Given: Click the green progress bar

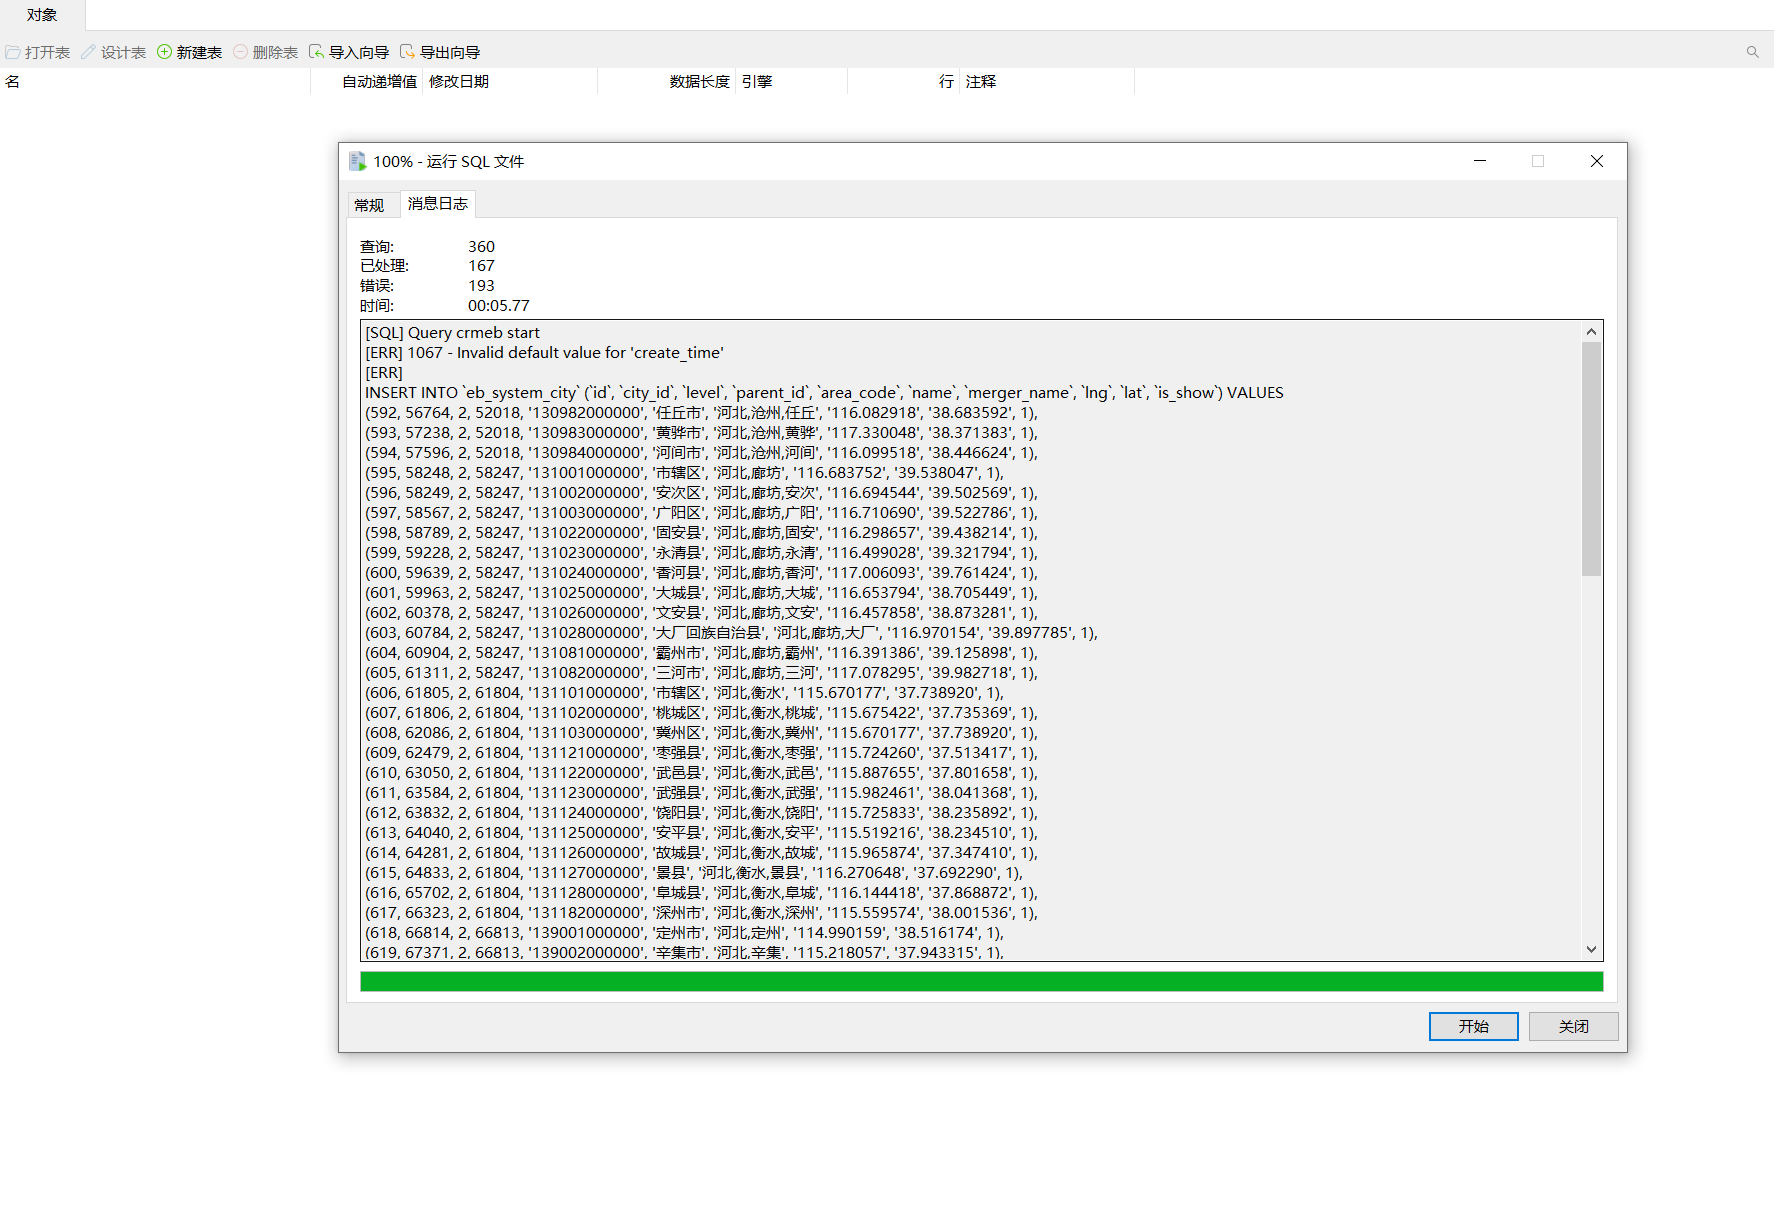Looking at the screenshot, I should click(981, 982).
